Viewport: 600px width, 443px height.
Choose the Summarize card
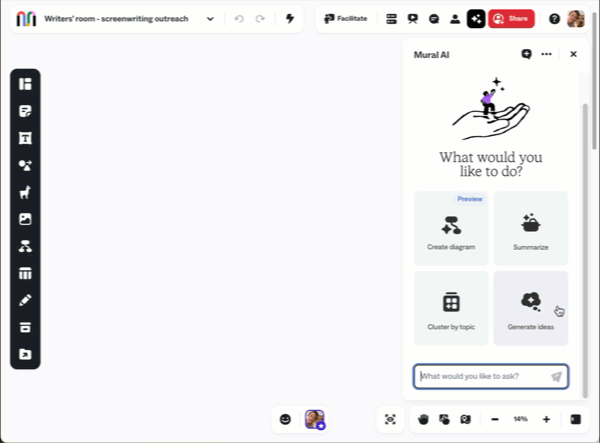coord(531,228)
